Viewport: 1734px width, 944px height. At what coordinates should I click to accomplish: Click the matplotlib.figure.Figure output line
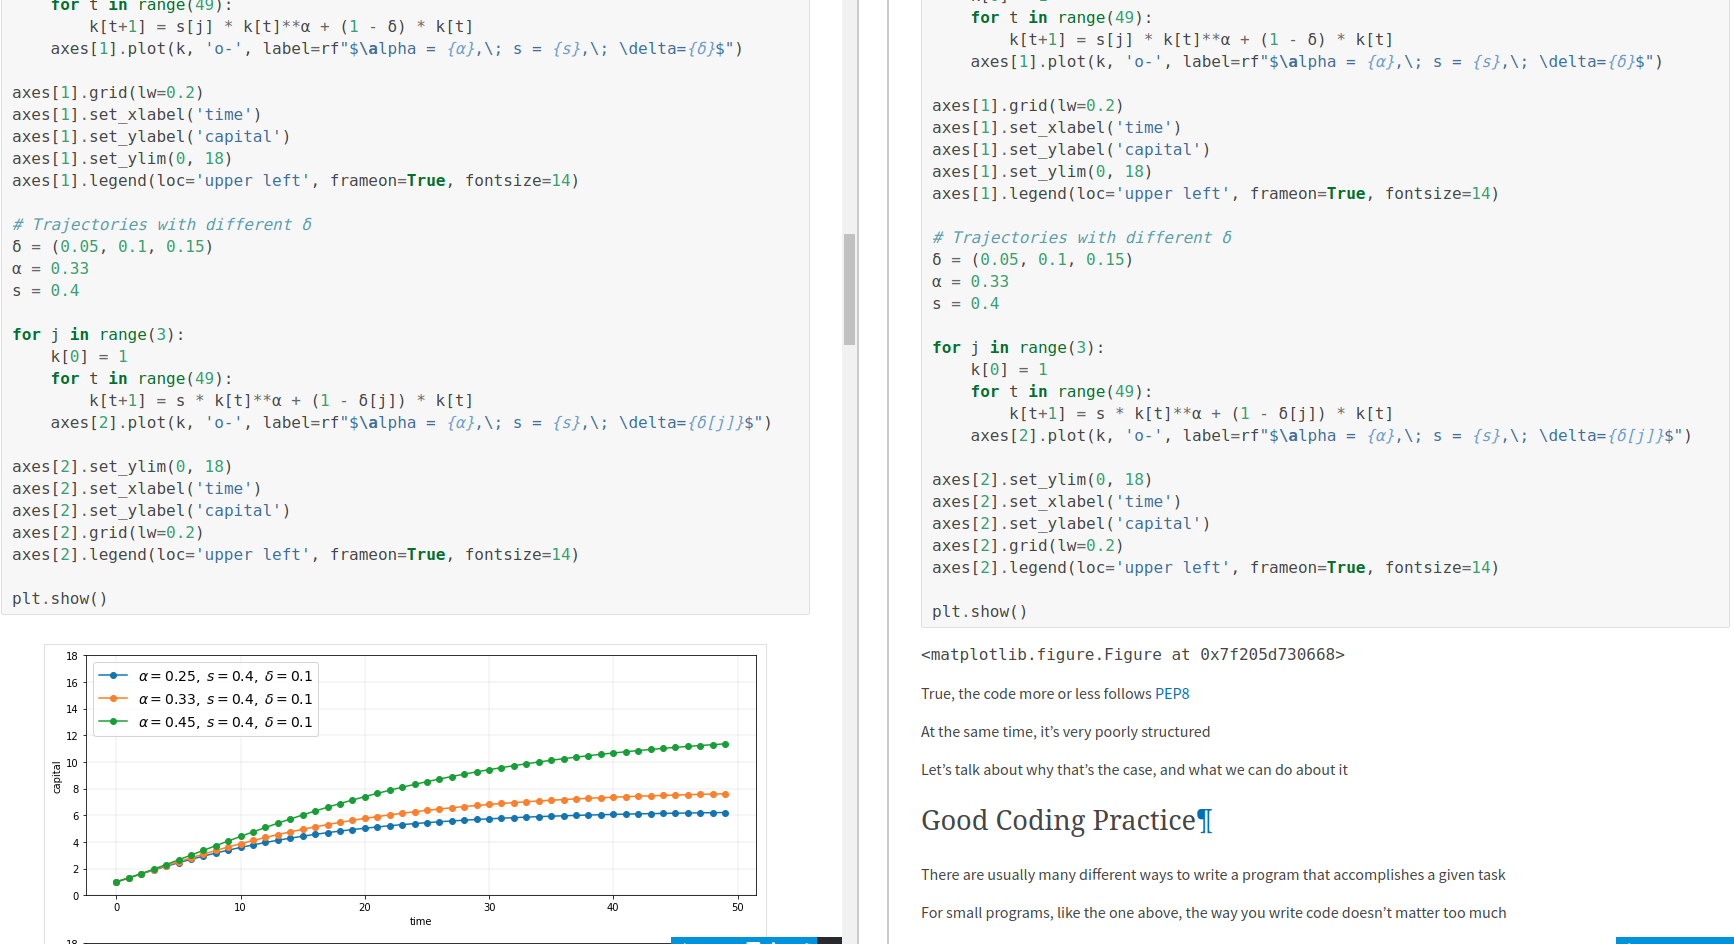(1132, 655)
